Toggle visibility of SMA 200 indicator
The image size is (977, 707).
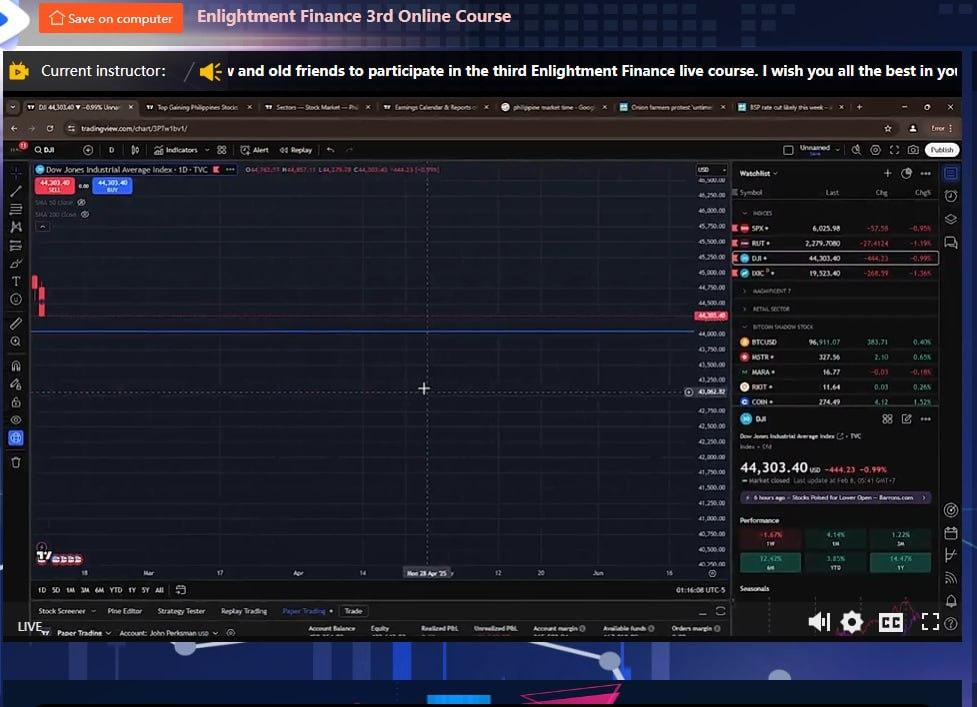(x=84, y=214)
